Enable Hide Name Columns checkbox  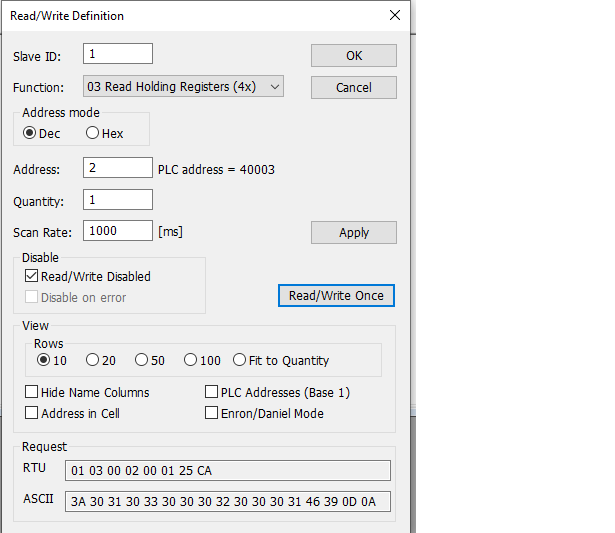[x=33, y=393]
